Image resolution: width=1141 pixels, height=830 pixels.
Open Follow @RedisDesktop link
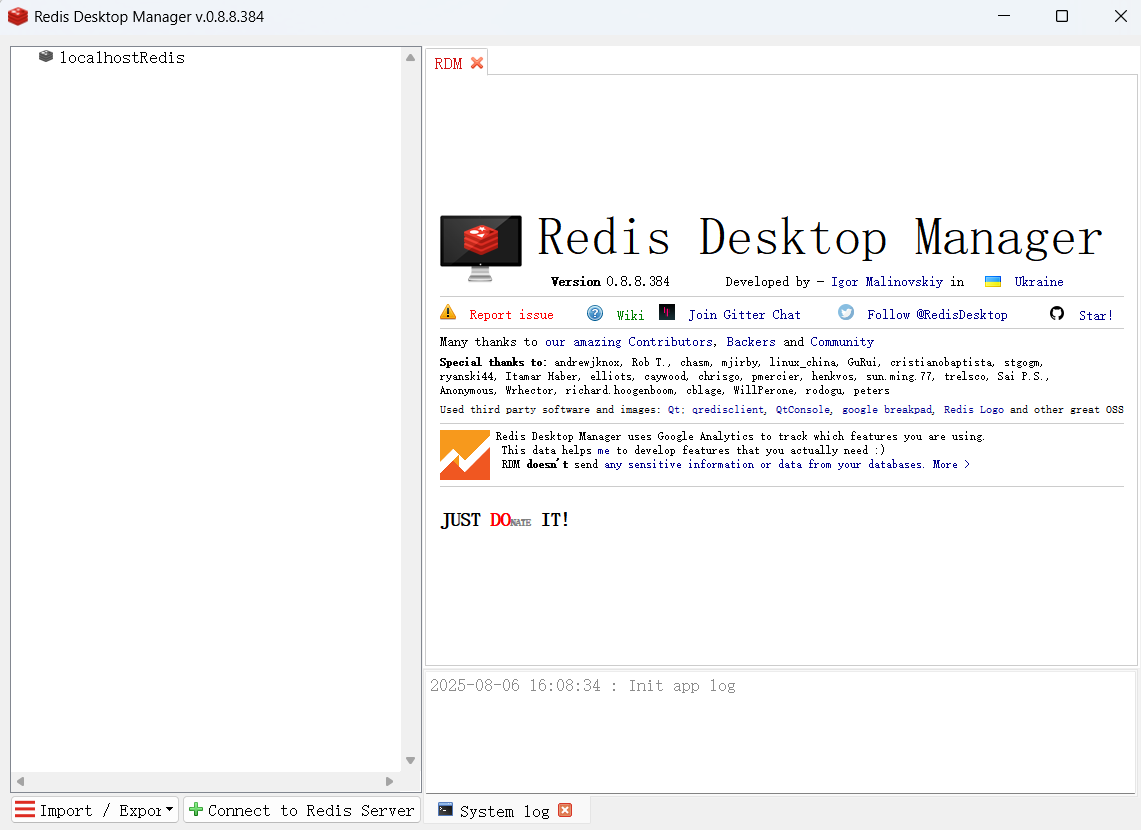coord(937,315)
